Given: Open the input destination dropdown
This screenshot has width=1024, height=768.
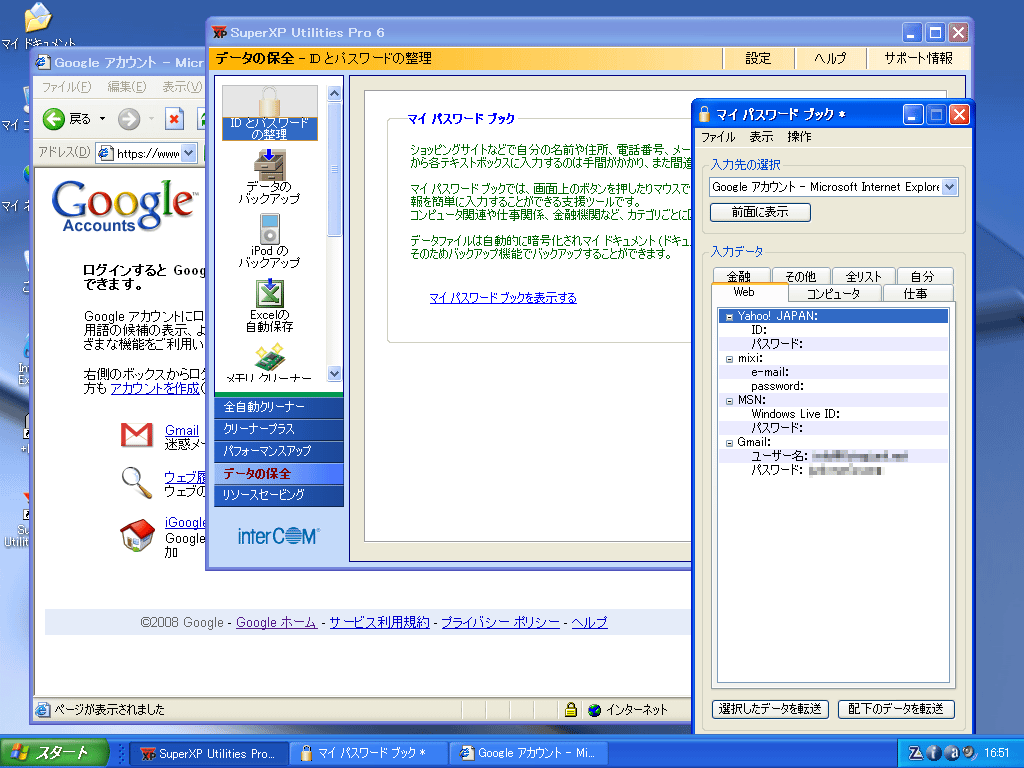Looking at the screenshot, I should pyautogui.click(x=950, y=187).
